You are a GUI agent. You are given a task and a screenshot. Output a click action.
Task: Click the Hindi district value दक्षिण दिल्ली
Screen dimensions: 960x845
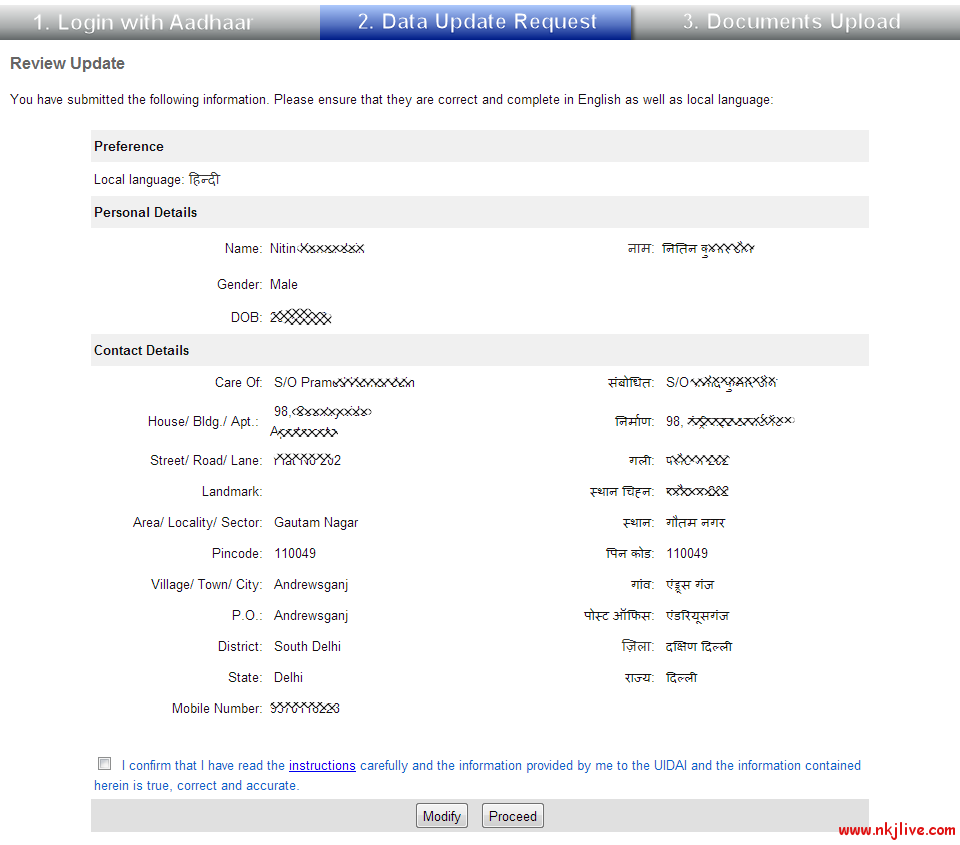699,647
